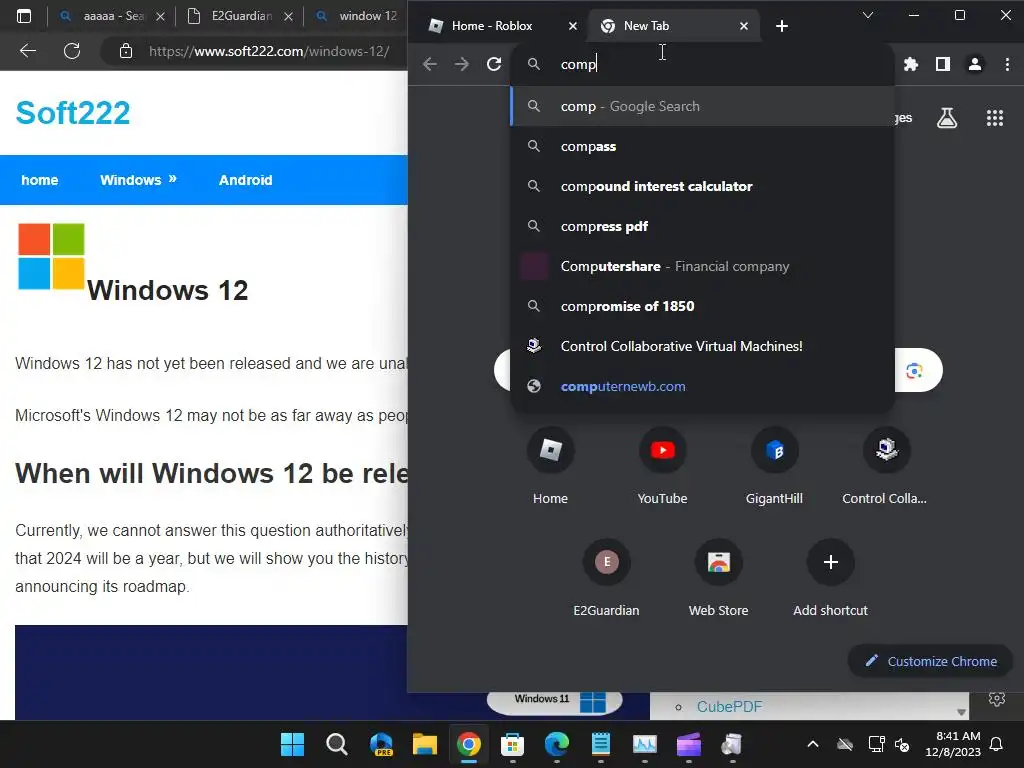Click the Edge address bar URL

tap(268, 51)
